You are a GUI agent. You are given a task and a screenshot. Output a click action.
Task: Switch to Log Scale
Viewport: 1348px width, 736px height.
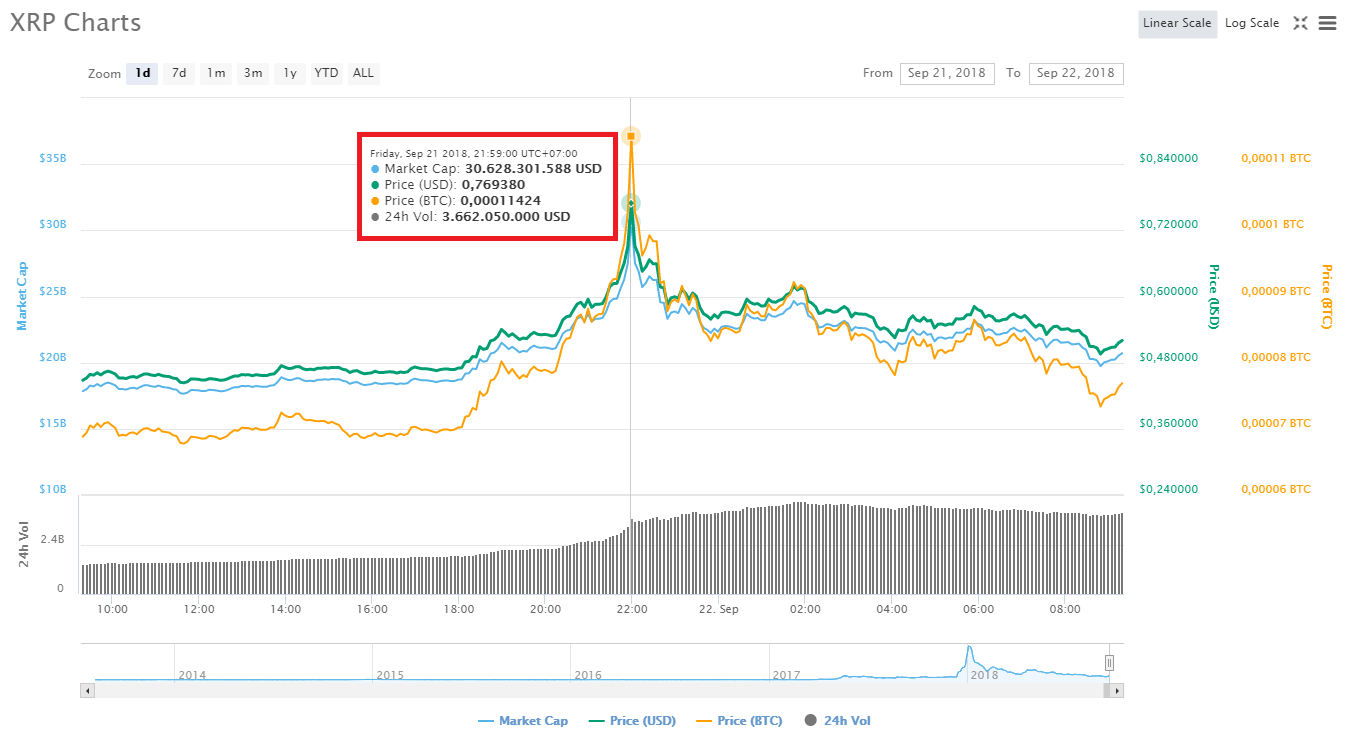click(x=1252, y=23)
